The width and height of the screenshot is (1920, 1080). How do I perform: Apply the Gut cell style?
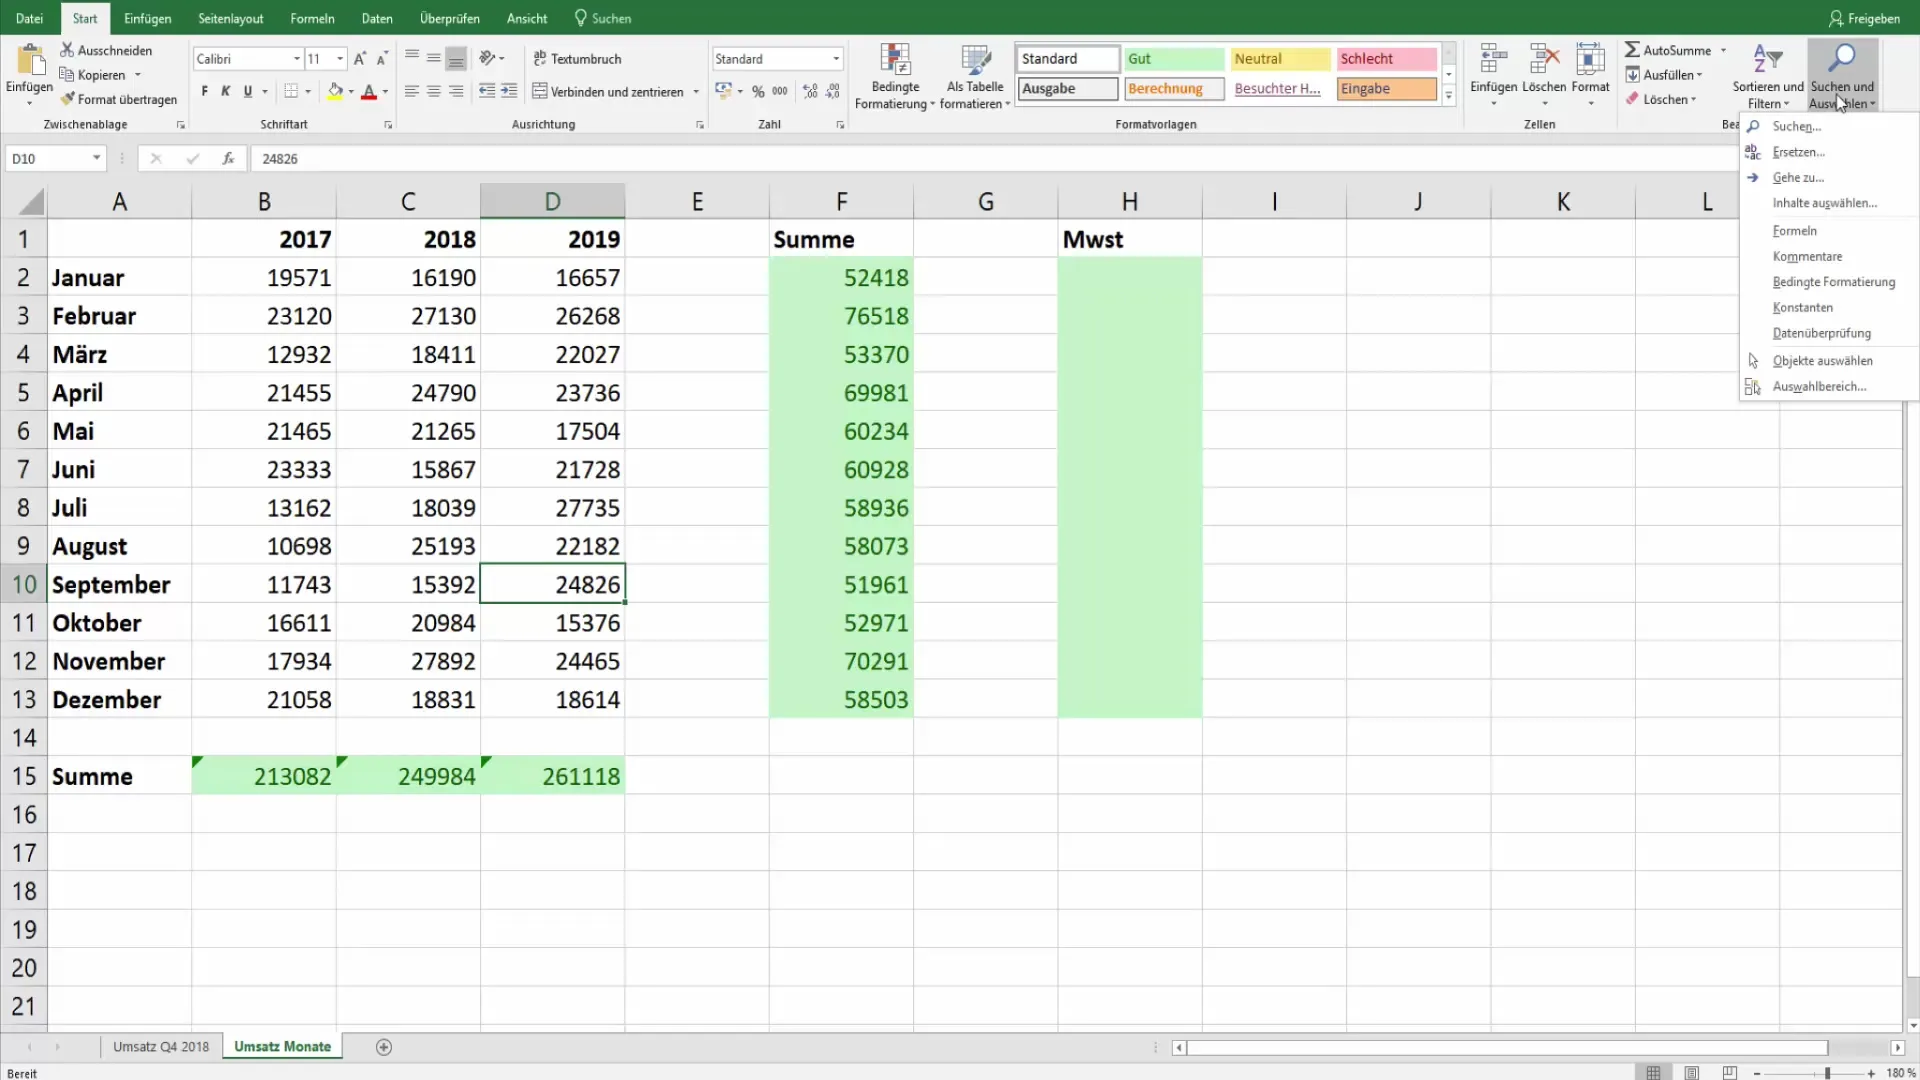click(x=1174, y=59)
